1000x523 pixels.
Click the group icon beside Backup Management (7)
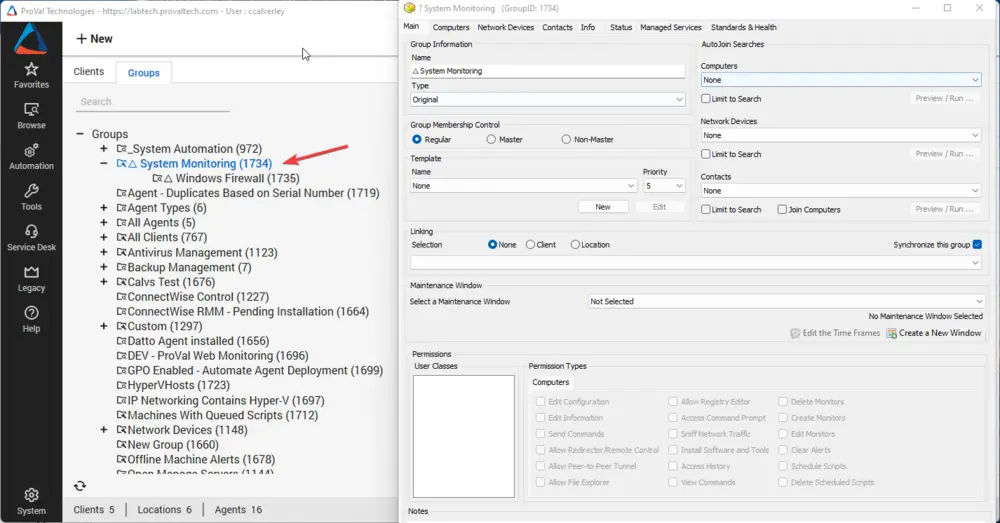(x=122, y=267)
